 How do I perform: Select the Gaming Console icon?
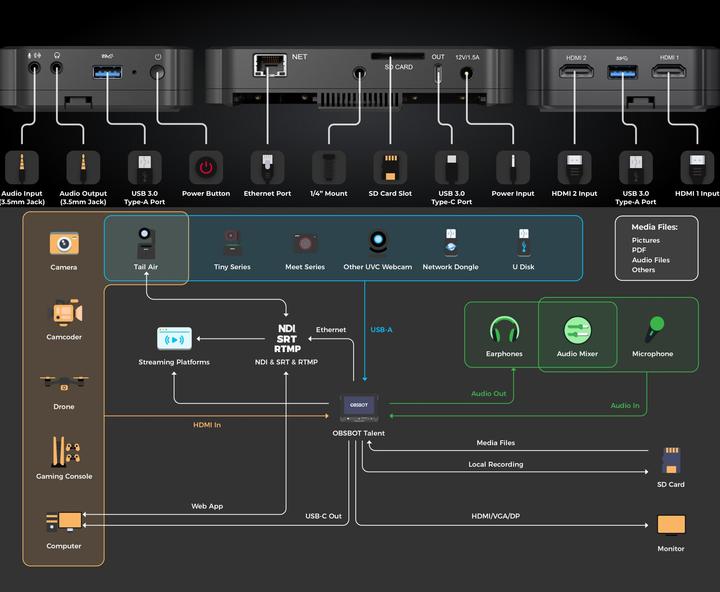click(65, 451)
